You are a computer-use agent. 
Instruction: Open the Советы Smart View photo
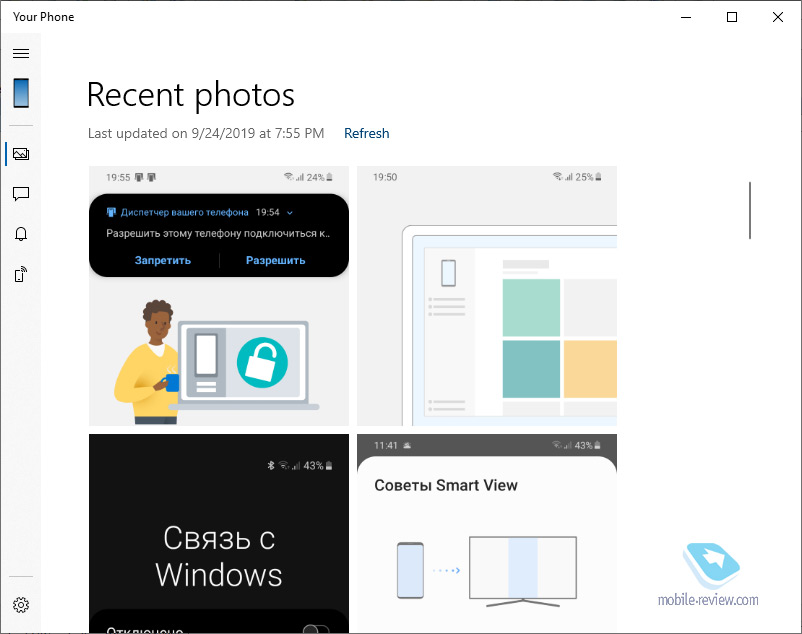point(487,533)
